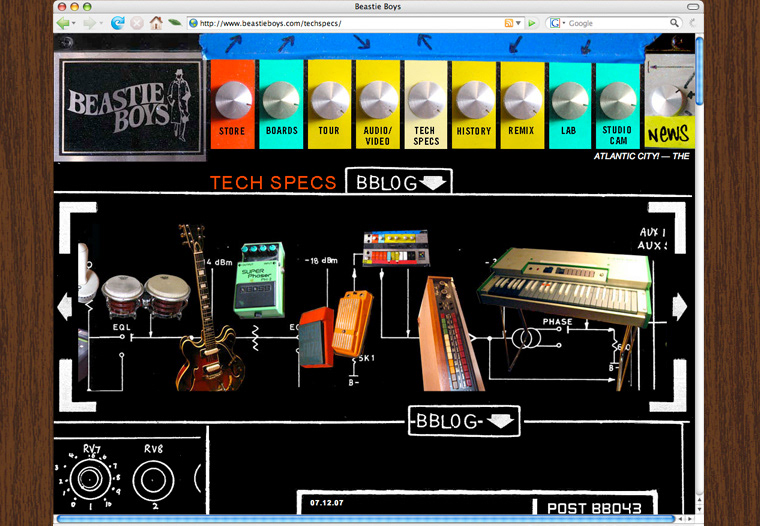Click the right carousel arrow
760x526 pixels.
click(x=680, y=306)
